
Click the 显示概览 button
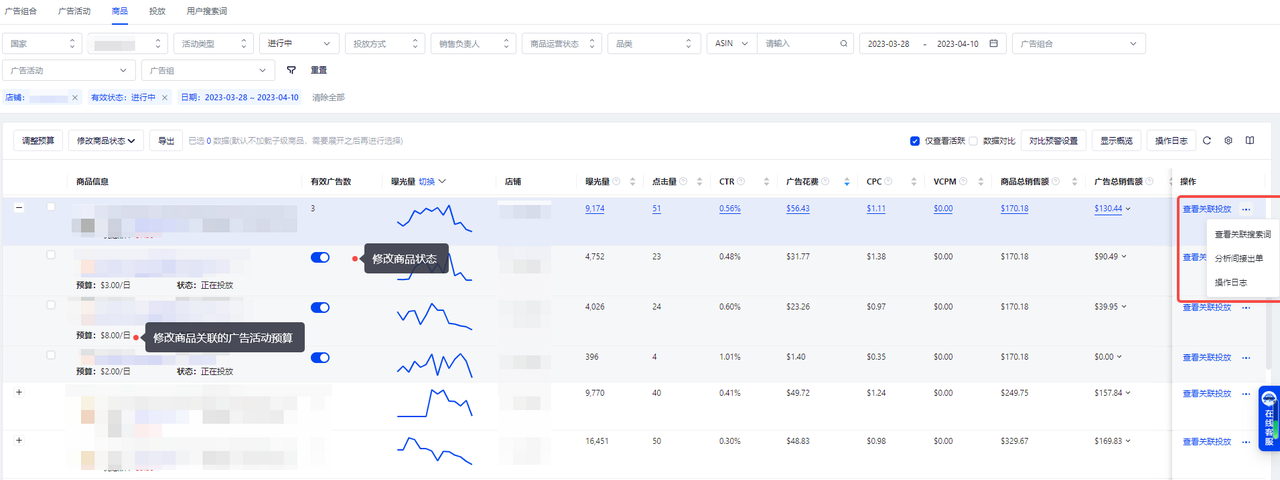point(1117,141)
